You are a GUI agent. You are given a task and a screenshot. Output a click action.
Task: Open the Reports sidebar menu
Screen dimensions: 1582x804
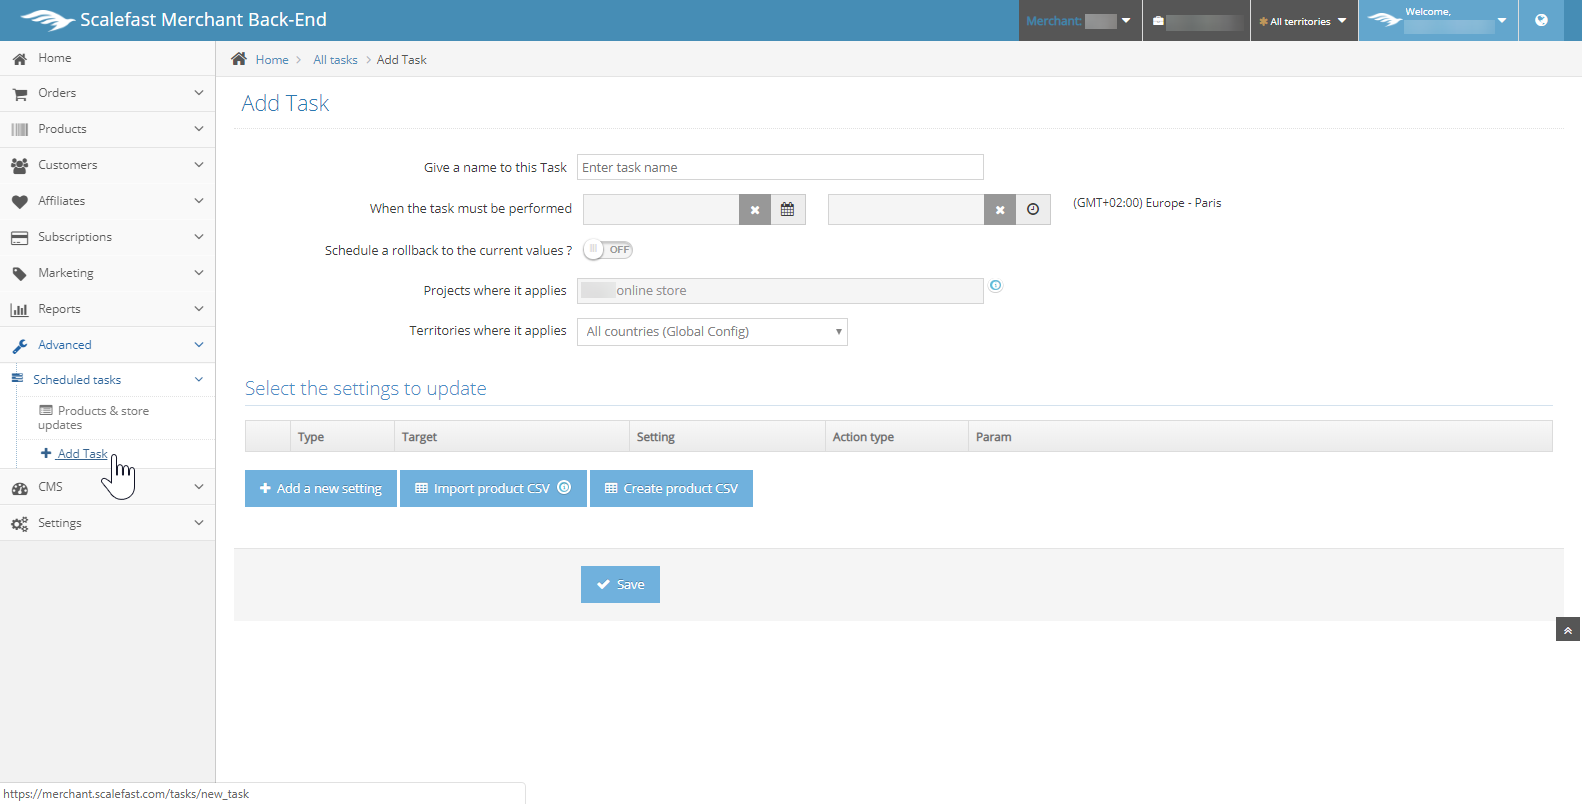point(107,309)
